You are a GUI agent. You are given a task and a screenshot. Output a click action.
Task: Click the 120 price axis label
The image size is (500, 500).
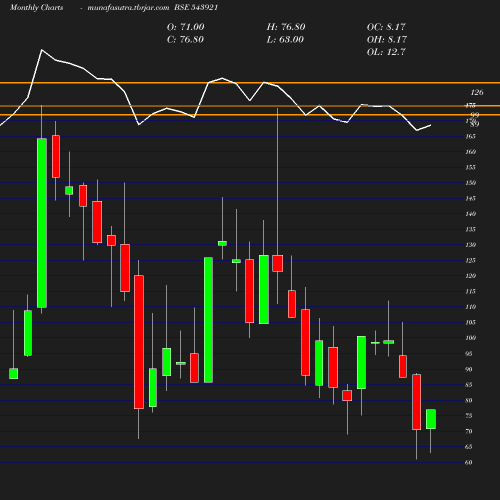click(470, 276)
